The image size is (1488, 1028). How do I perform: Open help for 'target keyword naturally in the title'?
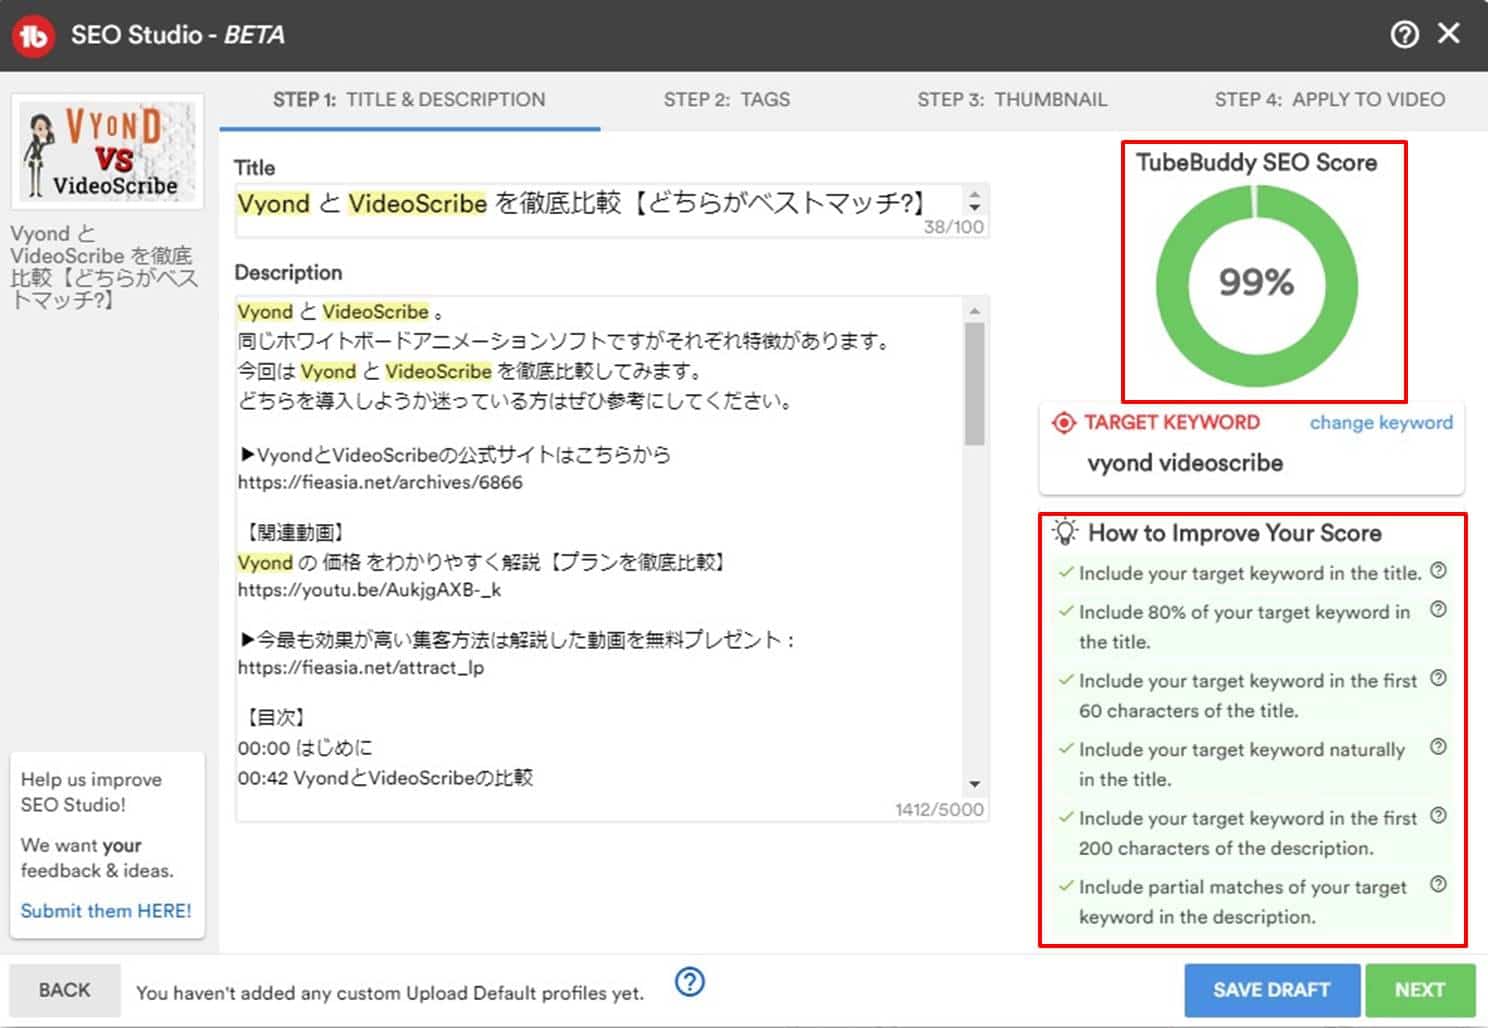1438,746
